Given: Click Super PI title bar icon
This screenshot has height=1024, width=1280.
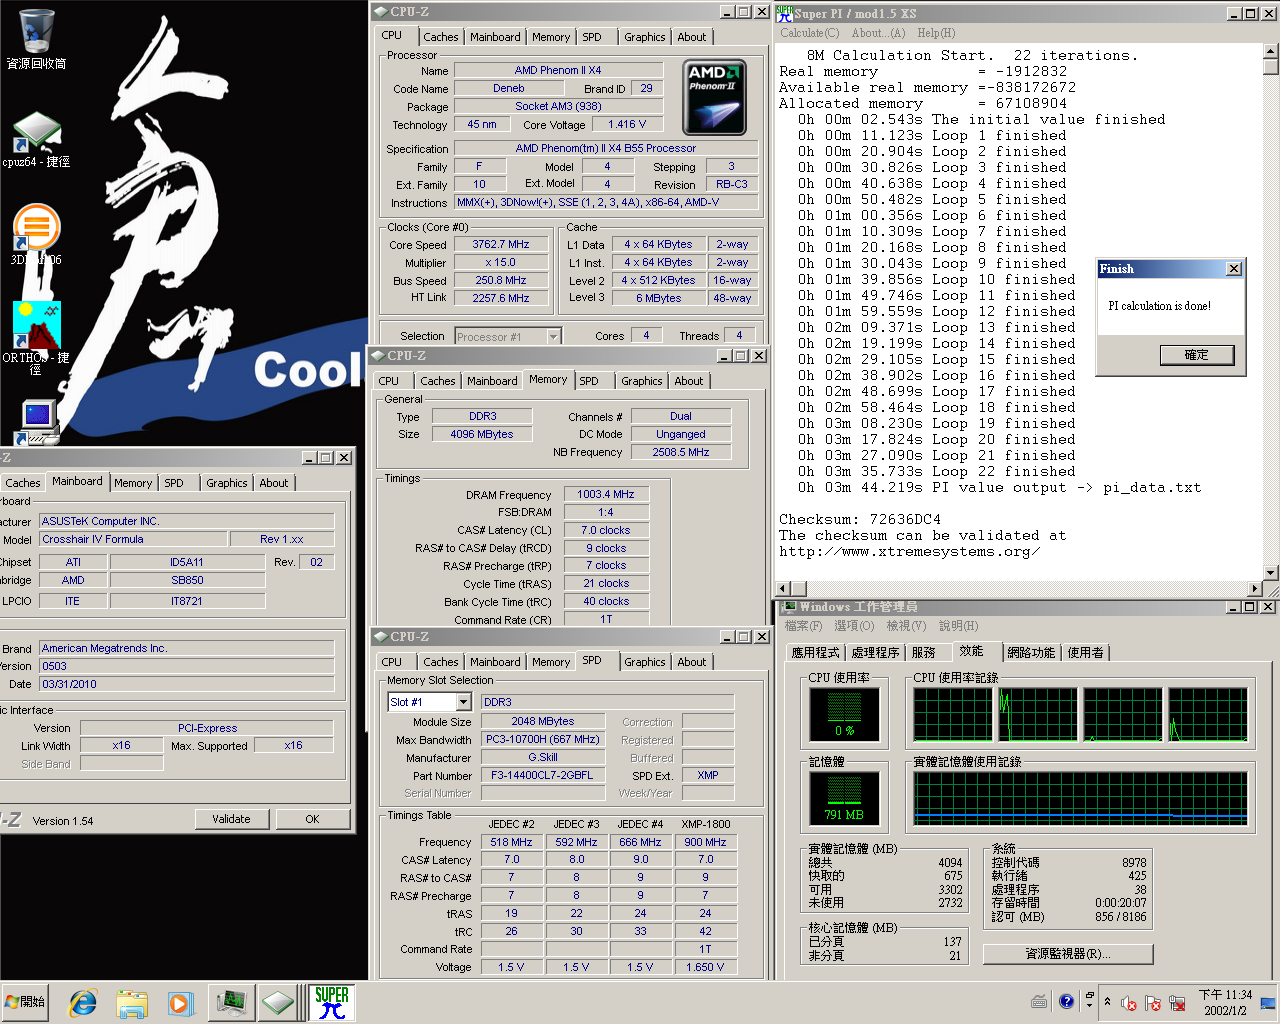Looking at the screenshot, I should coord(785,13).
